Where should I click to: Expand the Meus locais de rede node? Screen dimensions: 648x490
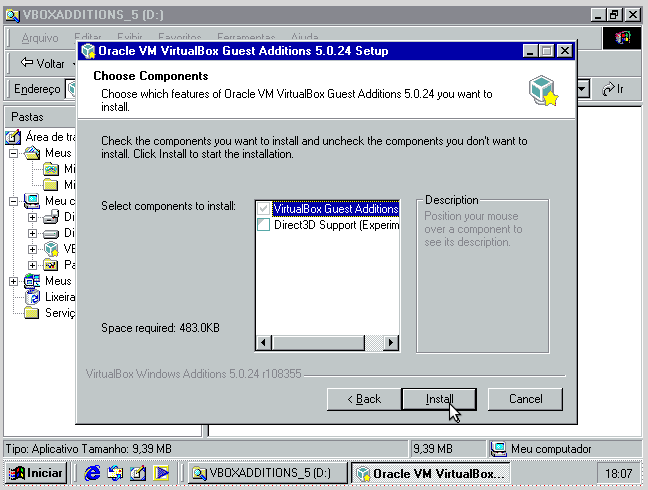(x=14, y=281)
